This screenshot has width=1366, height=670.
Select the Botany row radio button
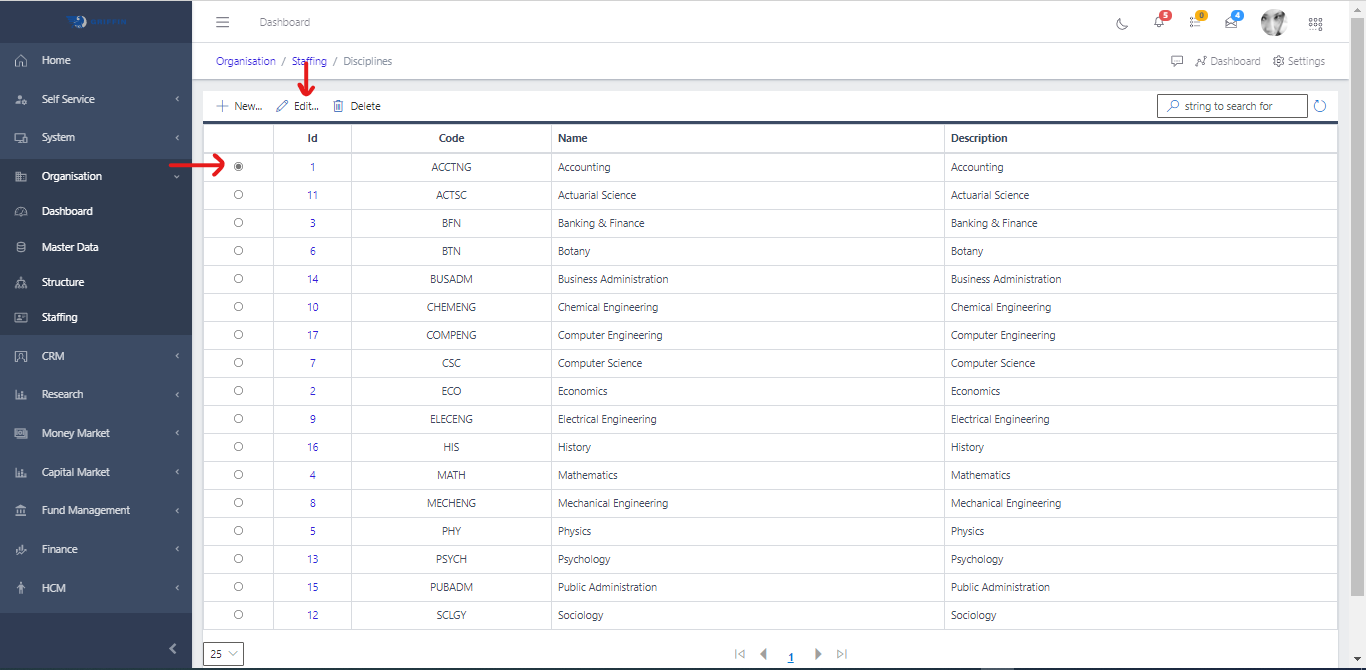[x=238, y=251]
